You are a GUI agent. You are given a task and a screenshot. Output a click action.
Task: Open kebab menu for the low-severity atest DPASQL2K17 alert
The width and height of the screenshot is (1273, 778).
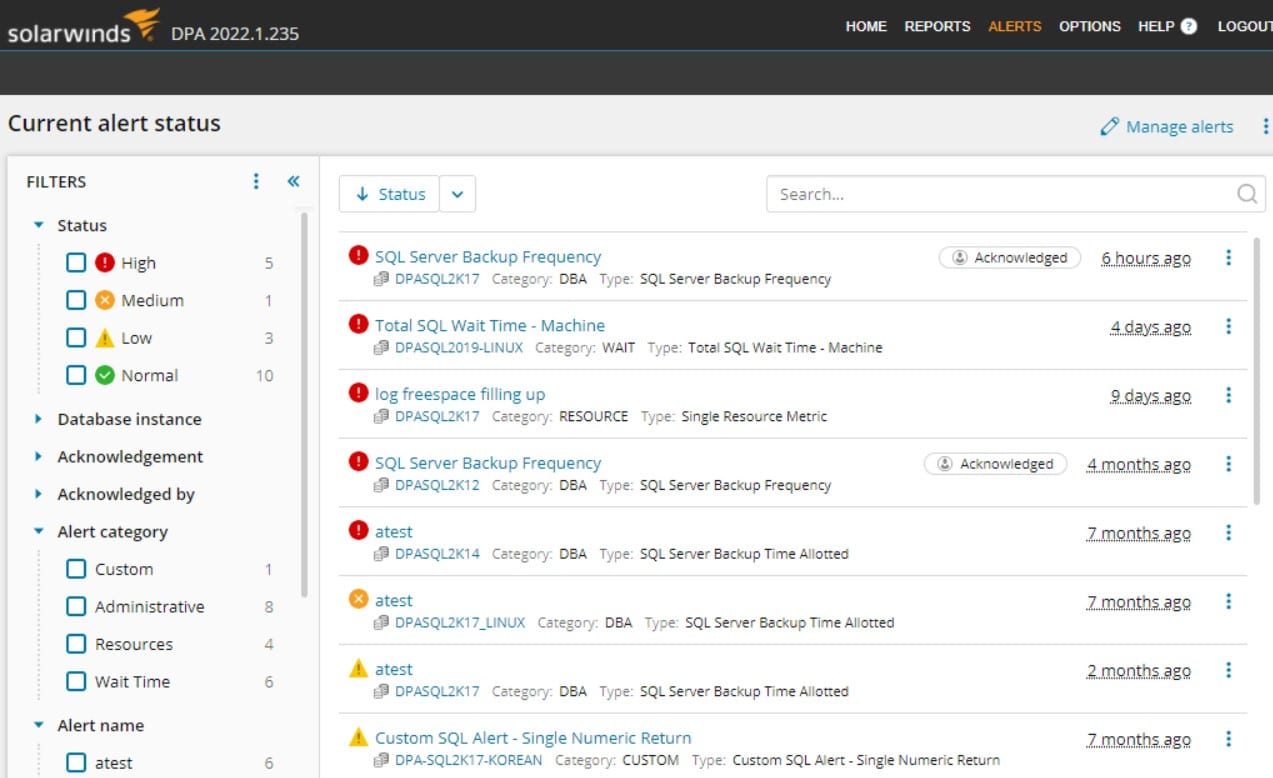(1228, 671)
